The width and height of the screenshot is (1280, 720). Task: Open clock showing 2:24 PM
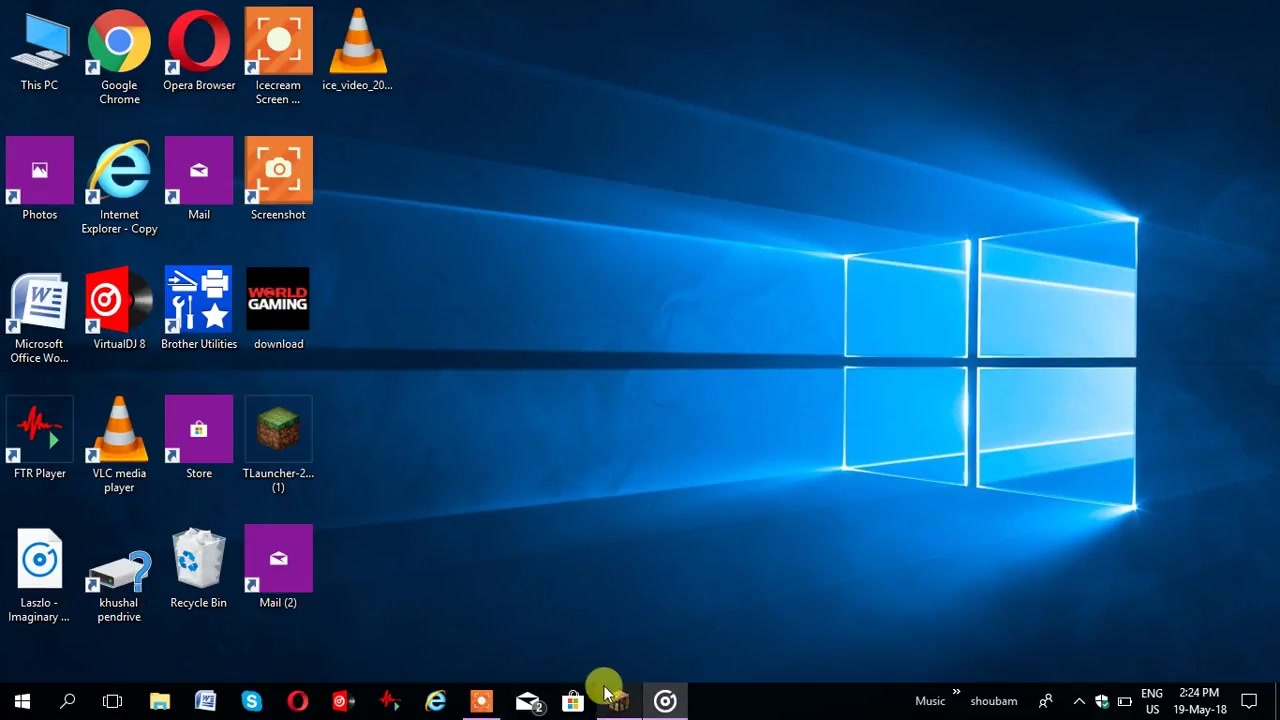pyautogui.click(x=1201, y=701)
